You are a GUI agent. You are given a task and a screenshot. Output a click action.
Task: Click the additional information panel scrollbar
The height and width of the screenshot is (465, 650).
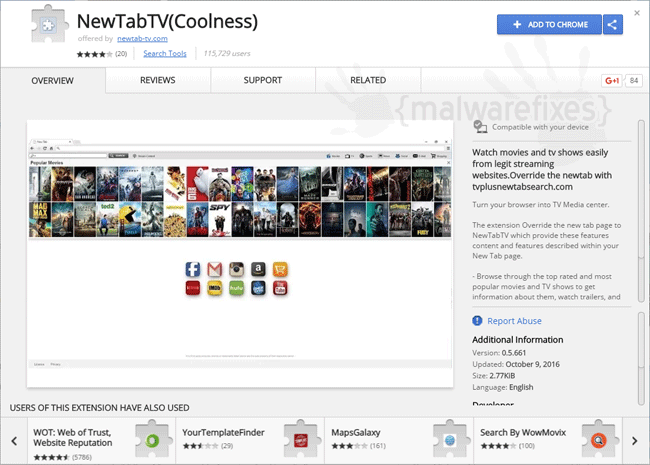pyautogui.click(x=641, y=358)
